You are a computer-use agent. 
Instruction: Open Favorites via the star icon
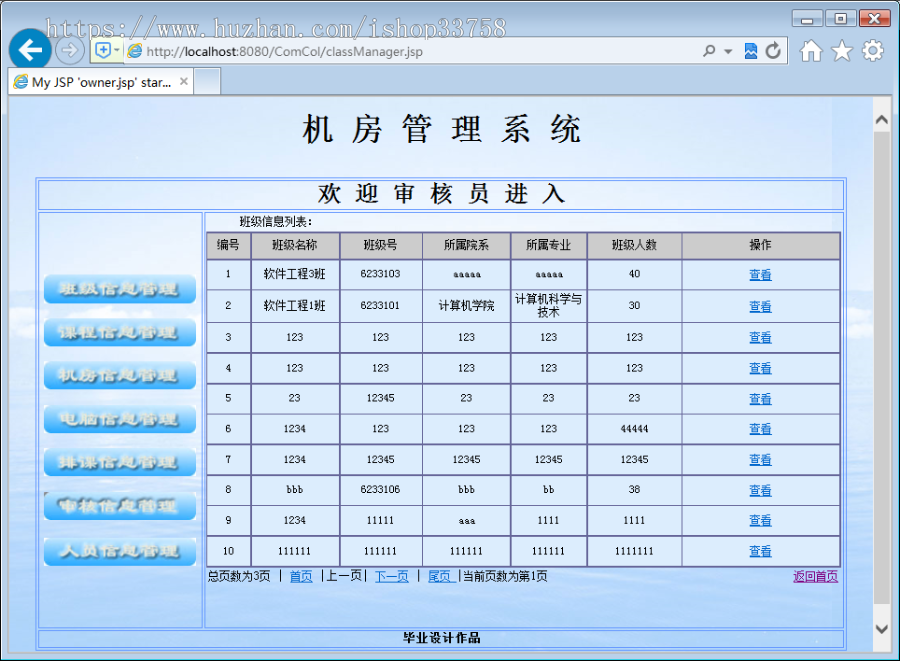click(x=840, y=49)
